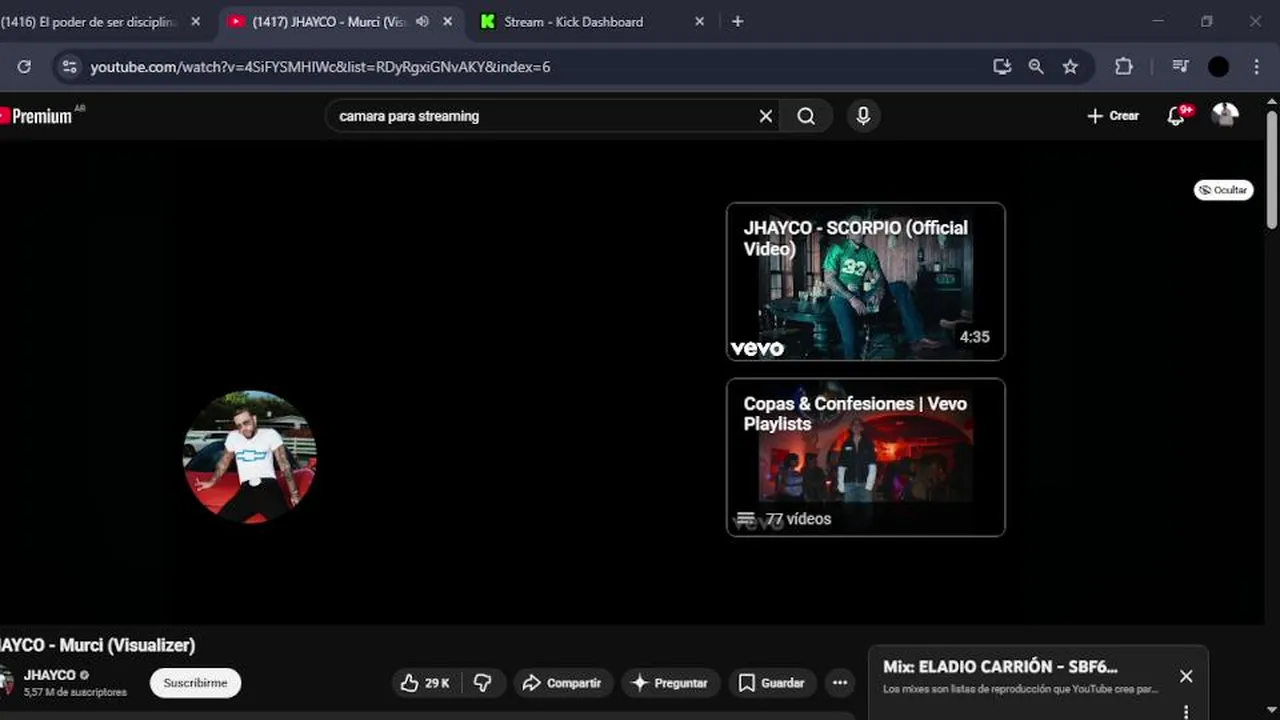Open a new browser tab
1280x720 pixels.
pos(737,21)
